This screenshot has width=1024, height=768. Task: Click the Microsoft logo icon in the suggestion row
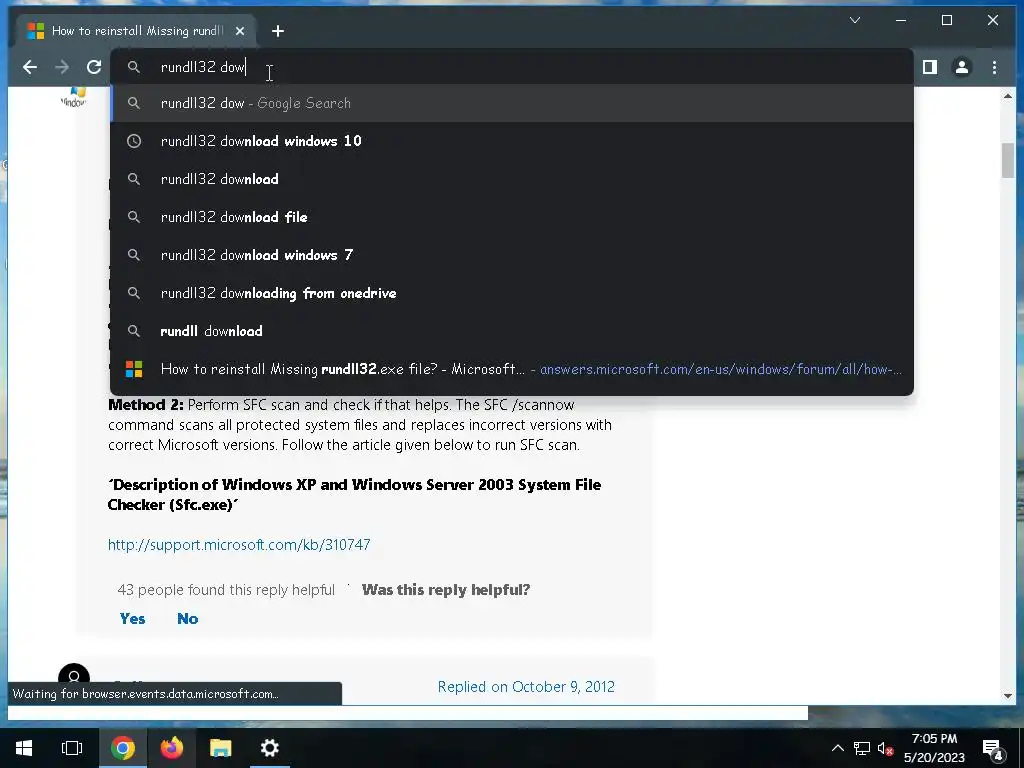134,369
